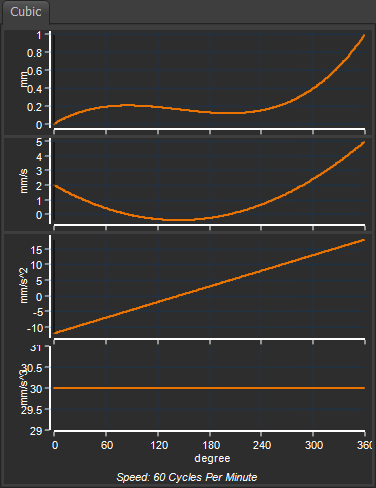Click the '15' tick on acceleration axis
This screenshot has width=376, height=488.
36,250
